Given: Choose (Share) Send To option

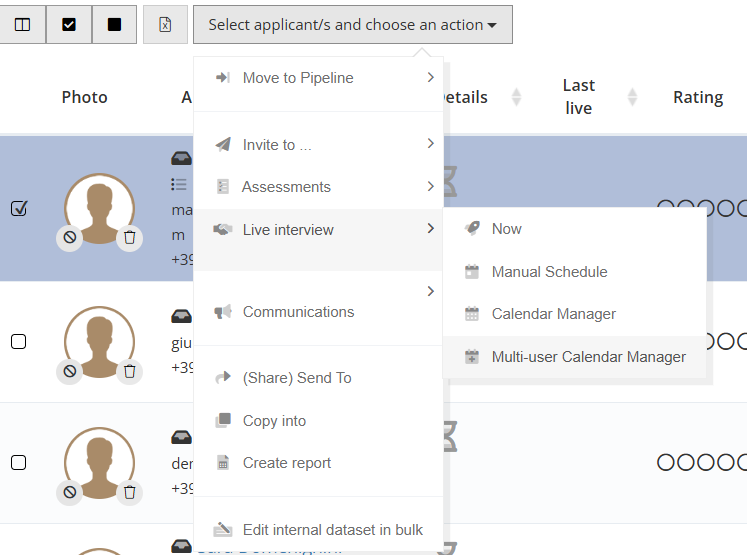Looking at the screenshot, I should 318,378.
